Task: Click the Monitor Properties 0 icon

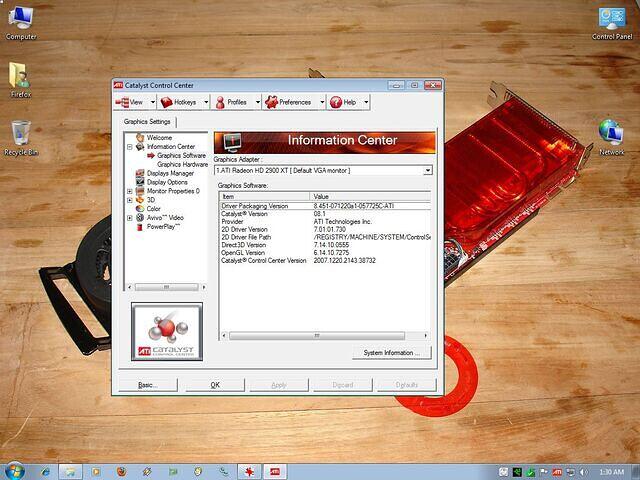Action: (140, 191)
